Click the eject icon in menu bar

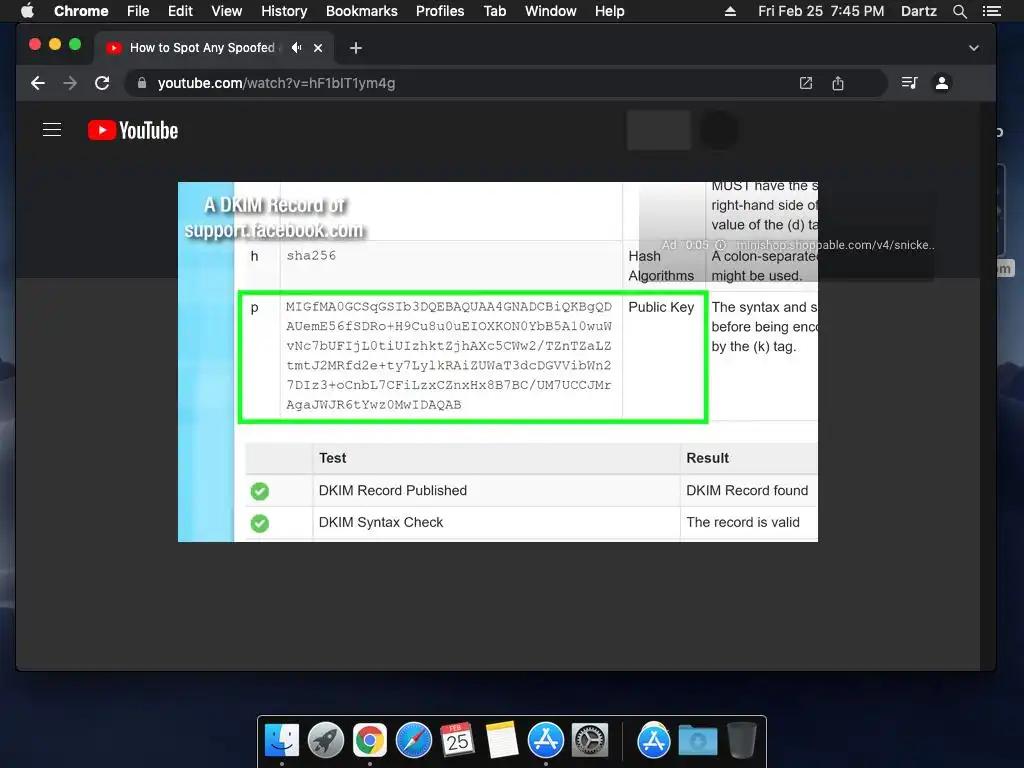(730, 11)
